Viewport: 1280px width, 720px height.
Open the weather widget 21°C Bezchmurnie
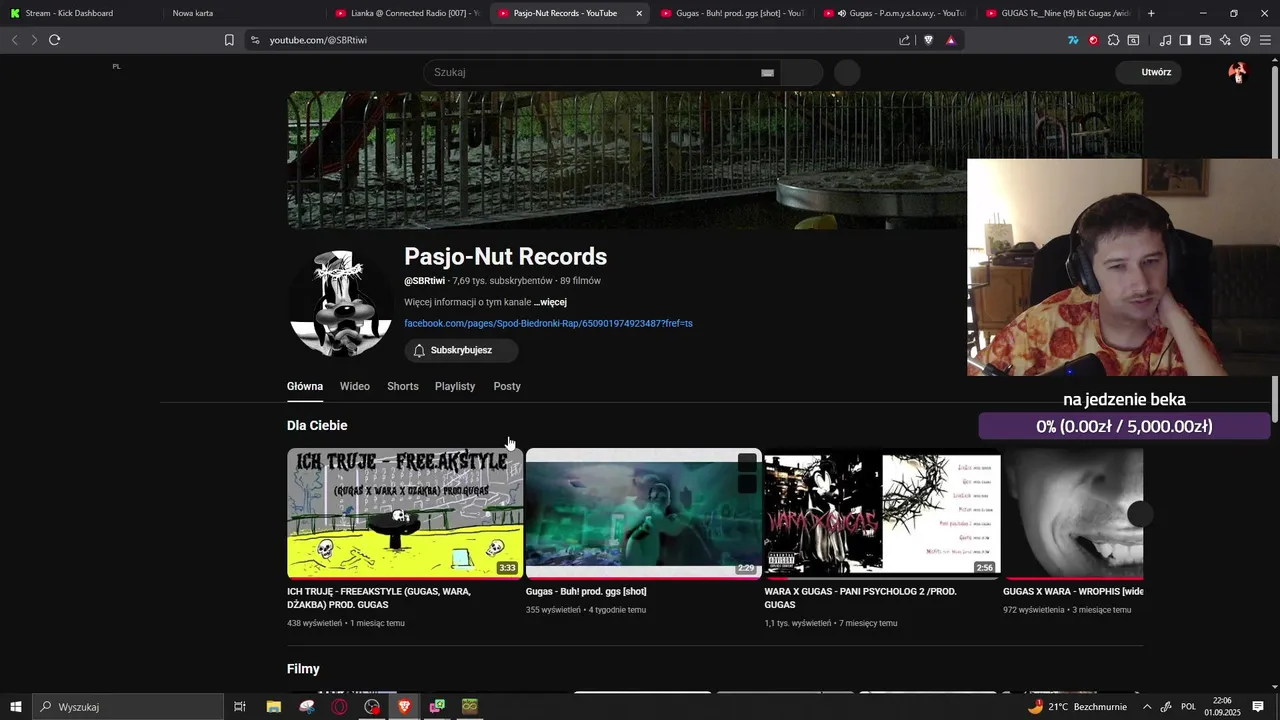[1077, 706]
